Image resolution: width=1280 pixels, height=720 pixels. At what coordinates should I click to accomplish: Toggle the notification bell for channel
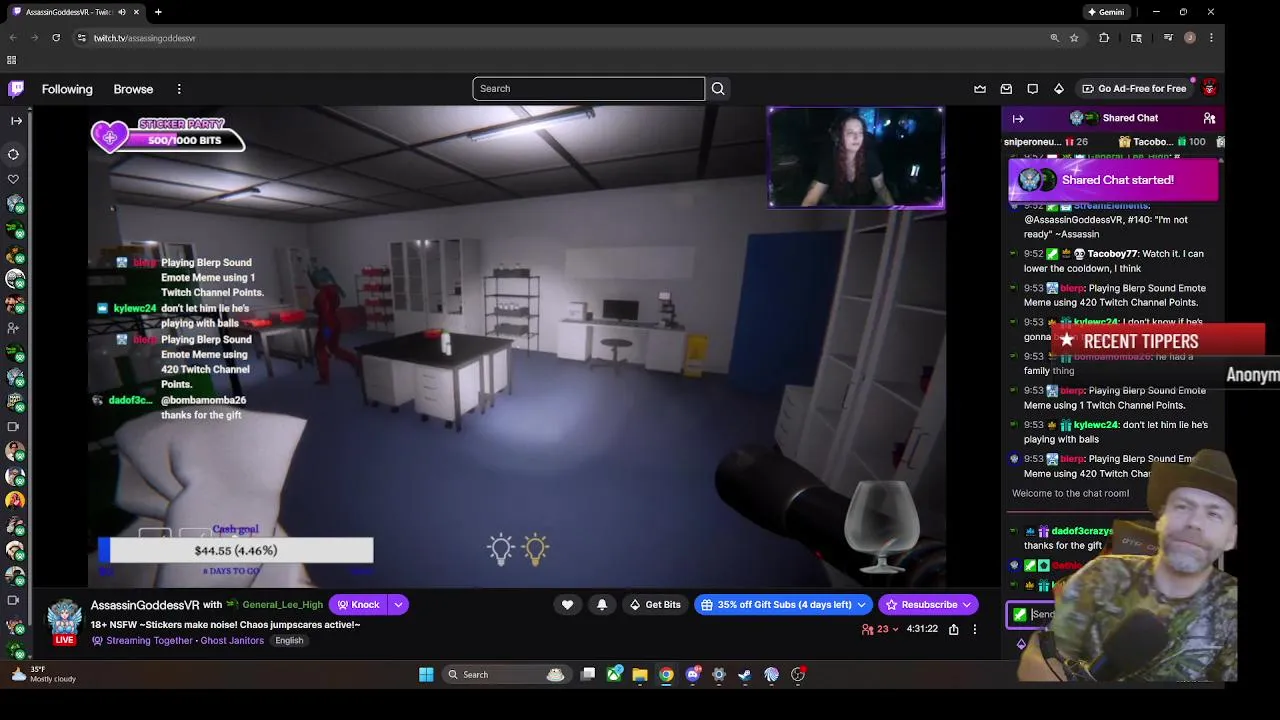click(x=602, y=604)
